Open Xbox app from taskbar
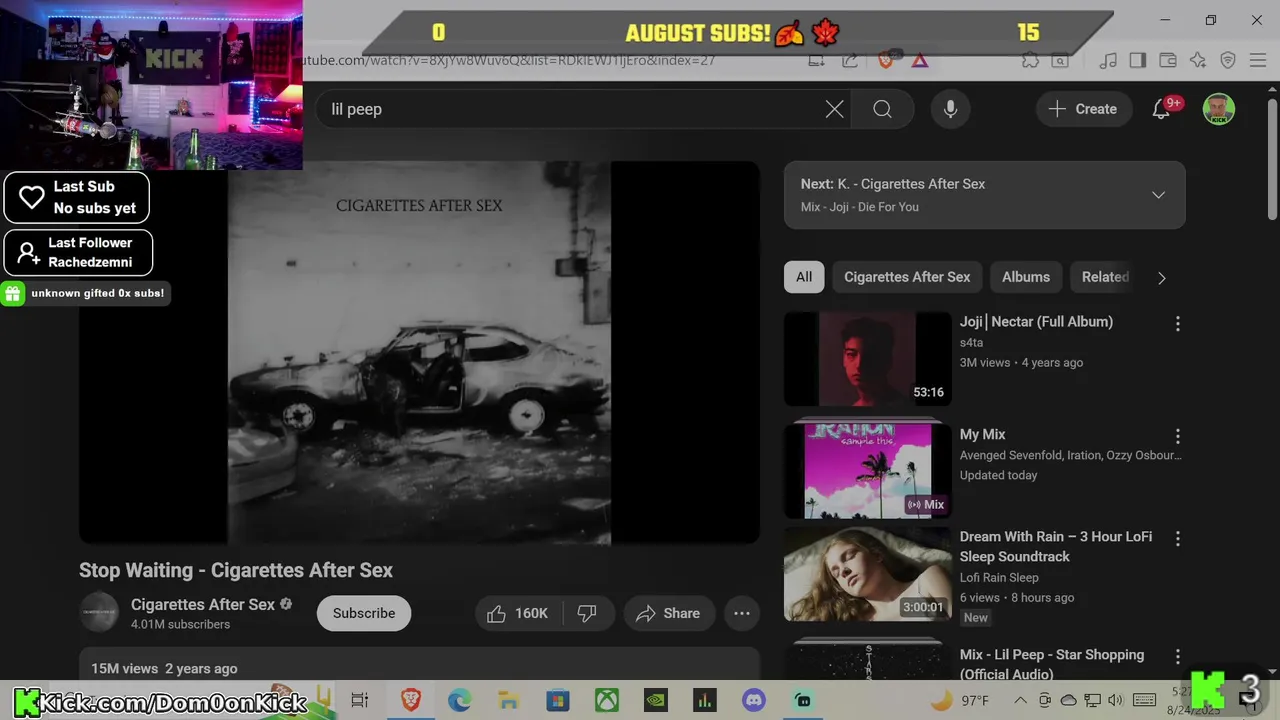Viewport: 1280px width, 720px height. [x=607, y=700]
